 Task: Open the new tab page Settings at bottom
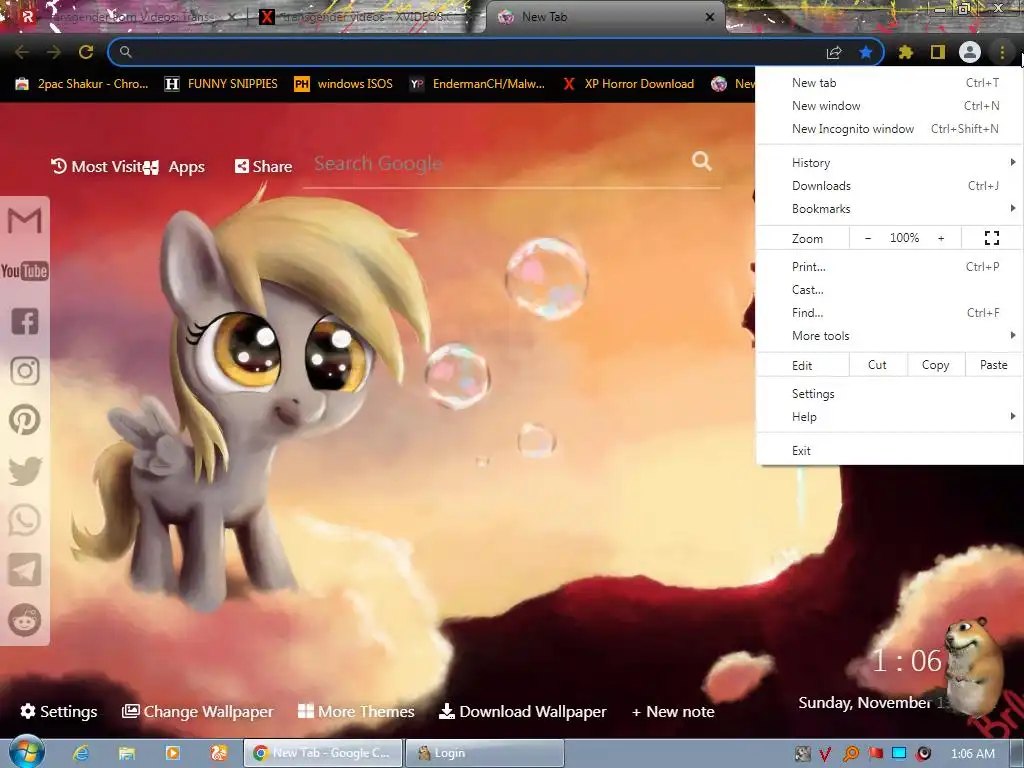pos(59,711)
